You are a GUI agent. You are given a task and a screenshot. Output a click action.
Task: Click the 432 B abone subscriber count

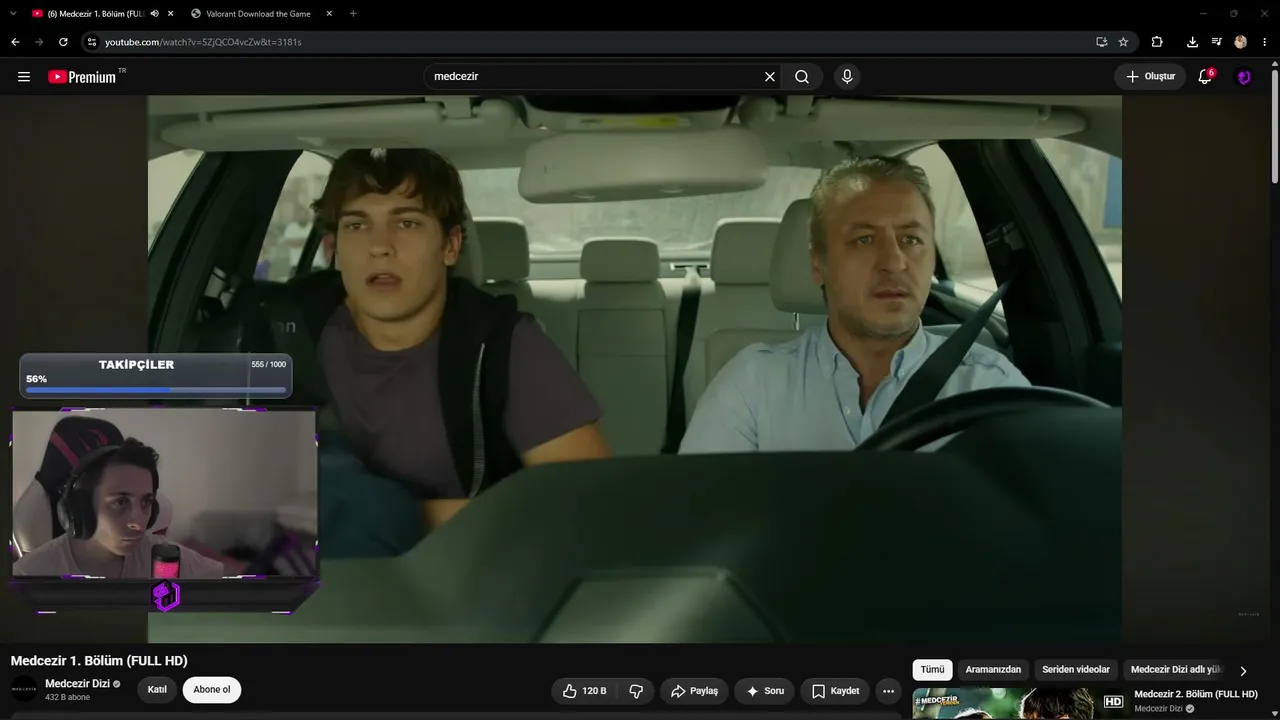point(67,697)
